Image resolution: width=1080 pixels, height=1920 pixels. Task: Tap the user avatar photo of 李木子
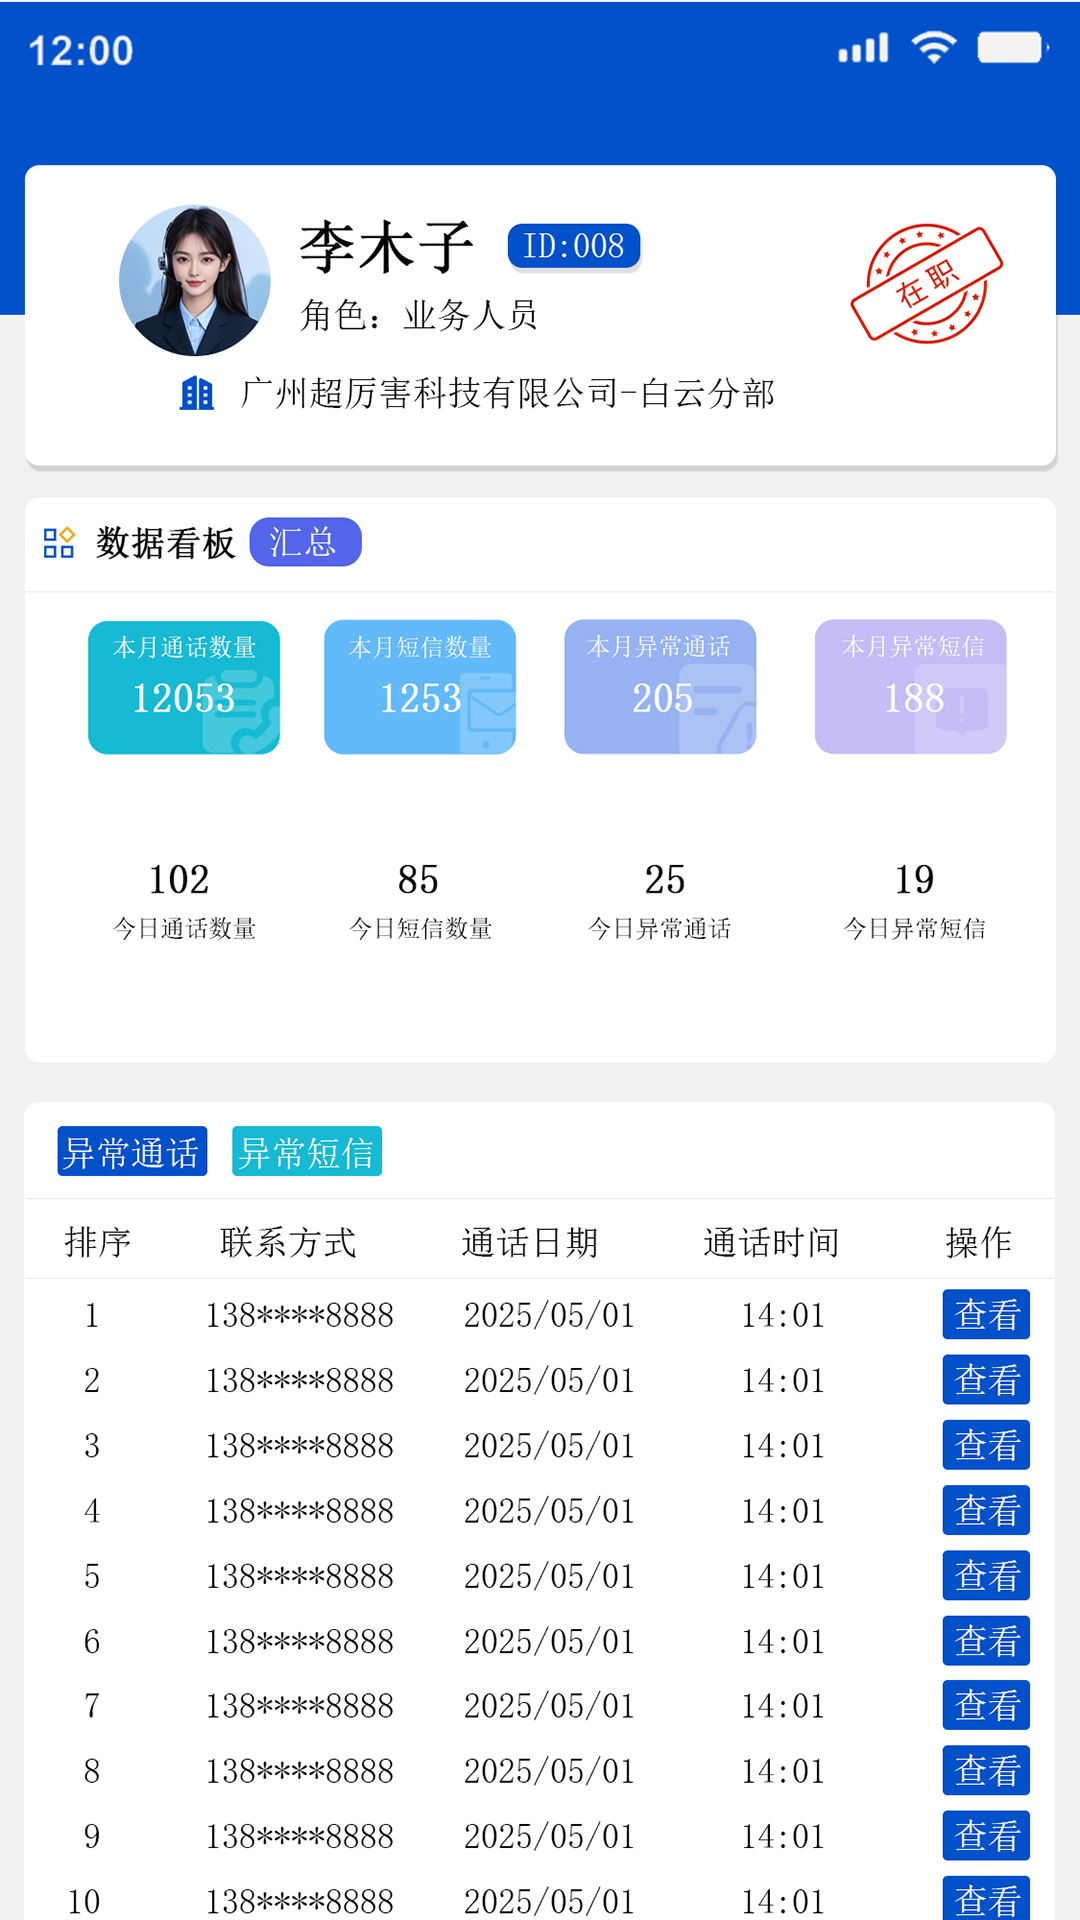[x=195, y=280]
